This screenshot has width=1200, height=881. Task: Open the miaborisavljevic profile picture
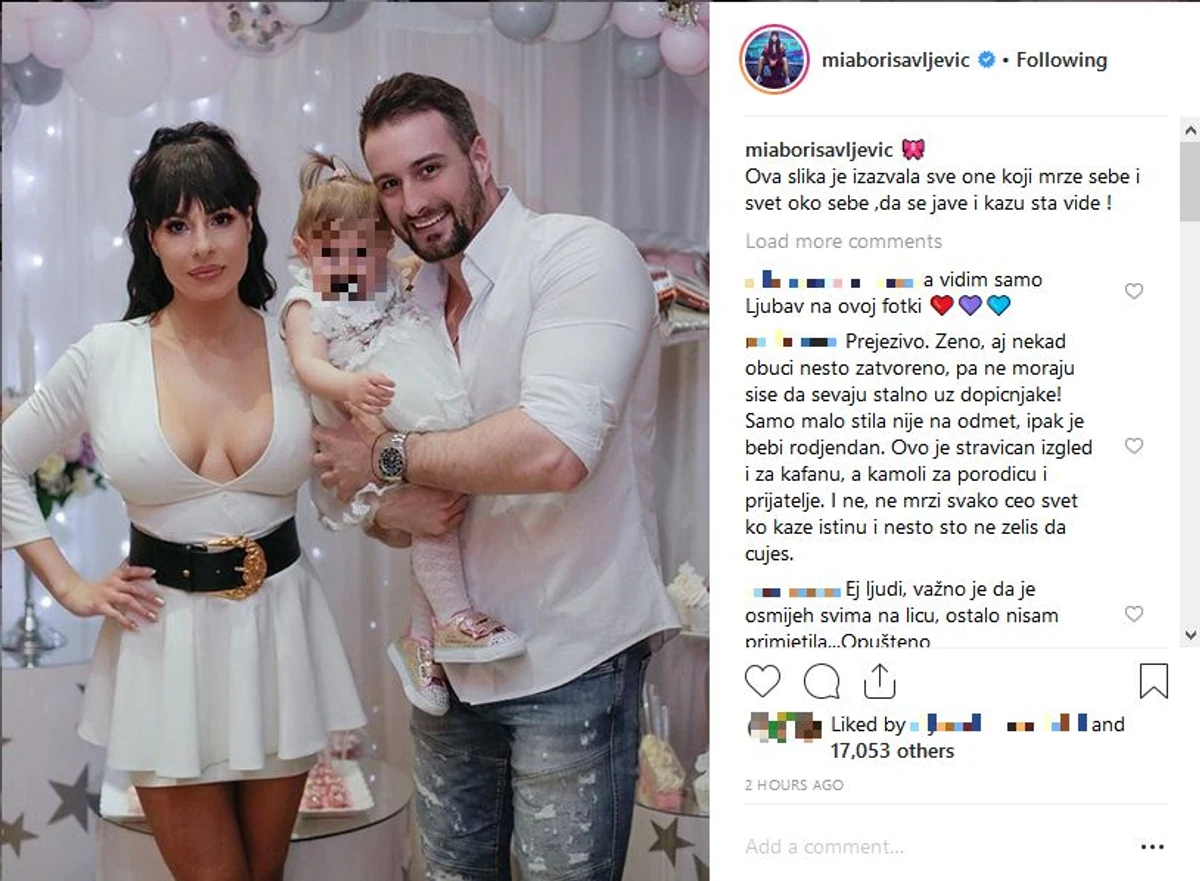[774, 59]
